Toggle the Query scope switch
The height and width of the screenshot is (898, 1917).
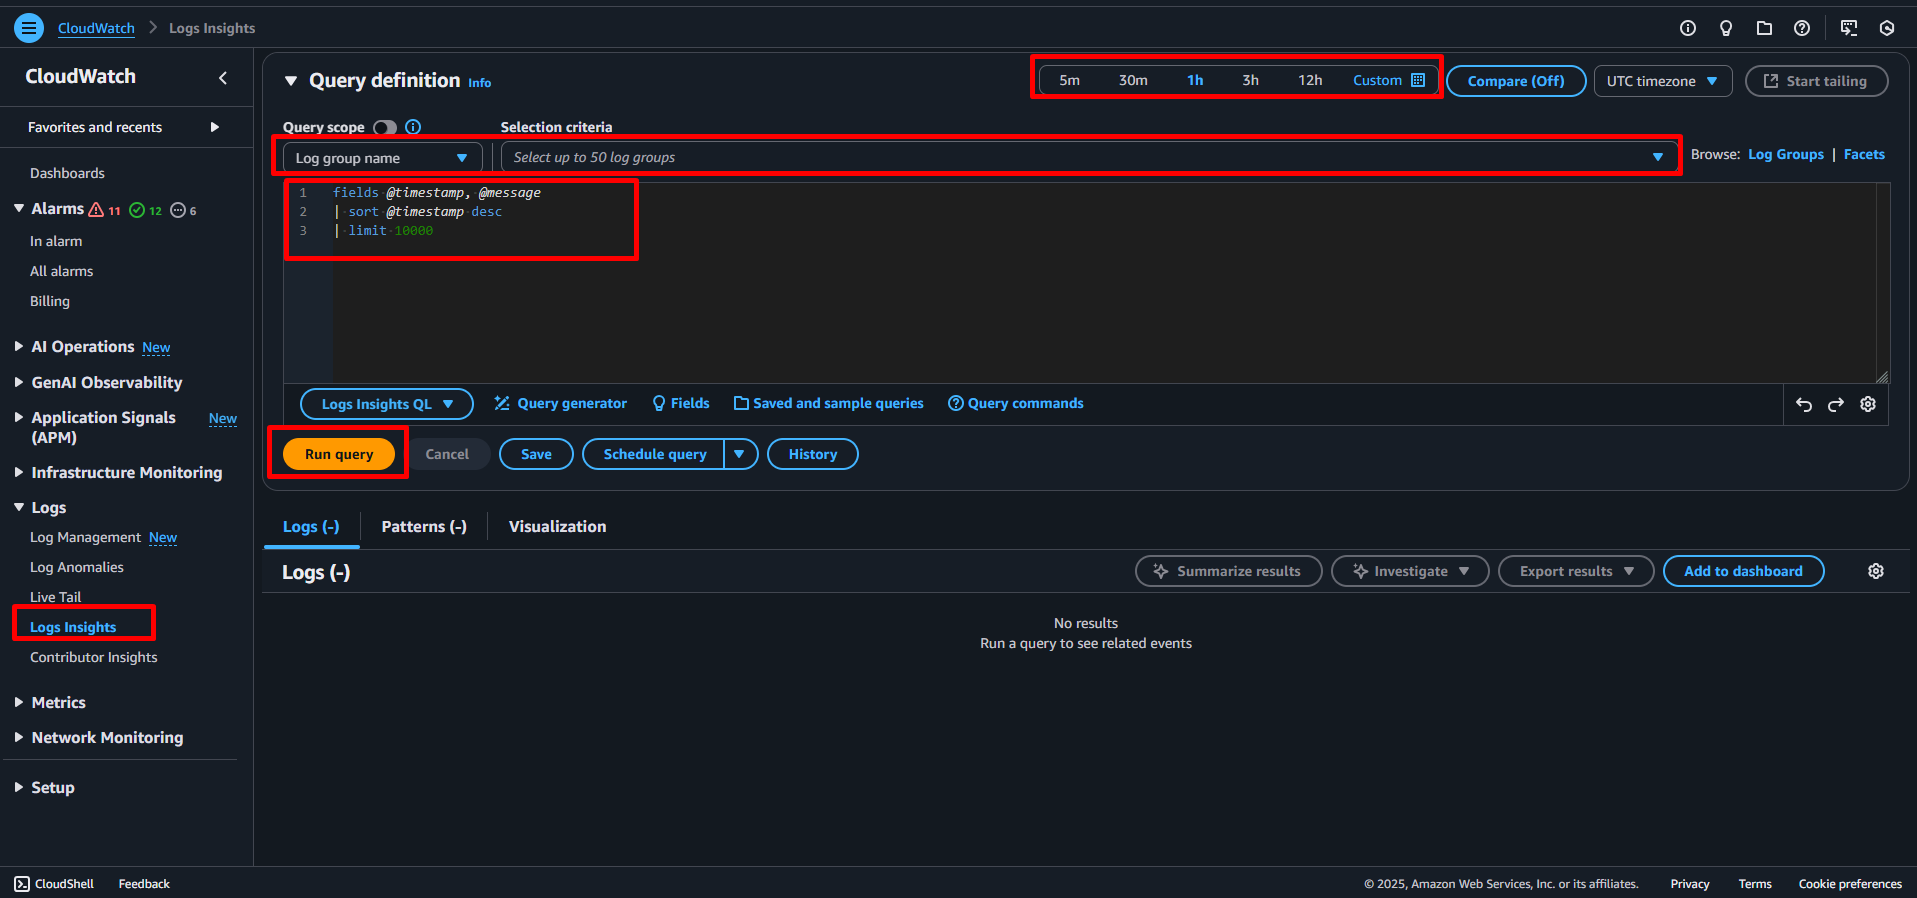(x=385, y=127)
